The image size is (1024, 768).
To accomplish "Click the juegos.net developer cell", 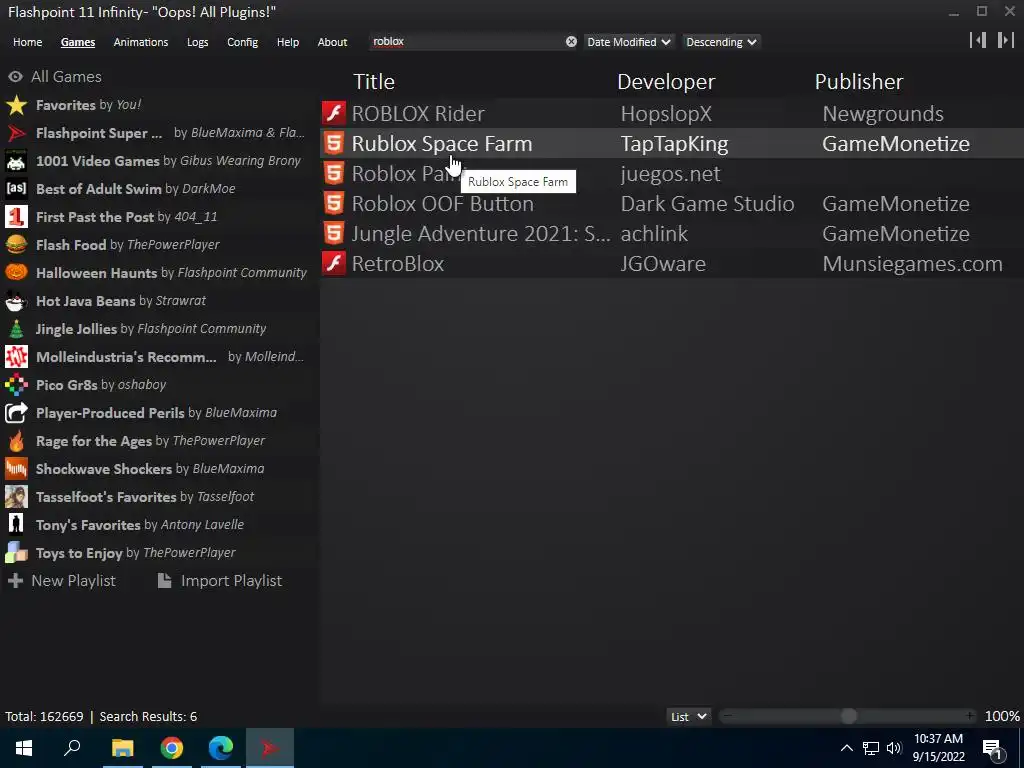I will 670,174.
